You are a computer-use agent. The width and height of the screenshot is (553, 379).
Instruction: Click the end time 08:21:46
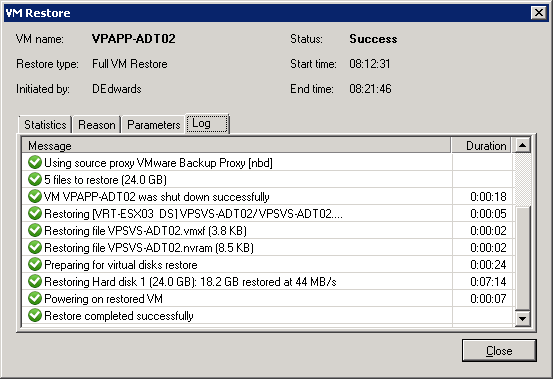click(x=370, y=89)
